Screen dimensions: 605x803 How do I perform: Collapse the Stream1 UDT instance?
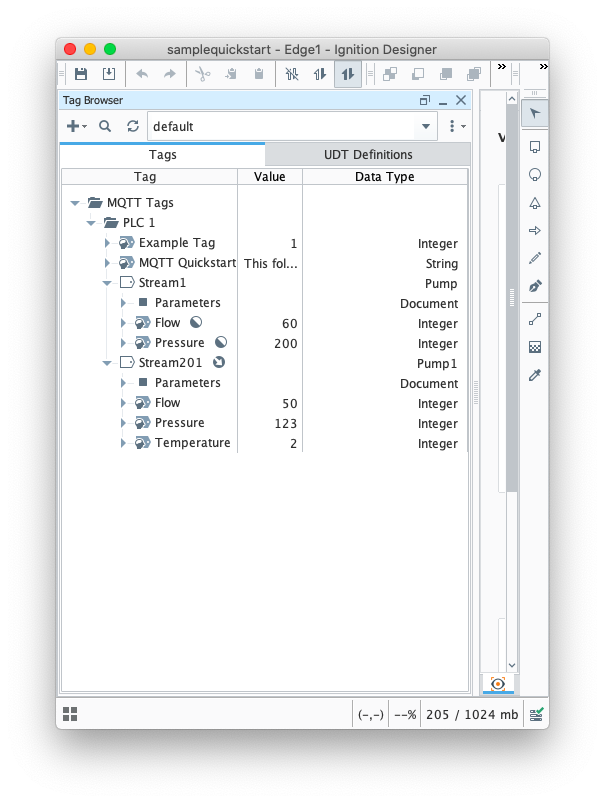click(x=107, y=283)
